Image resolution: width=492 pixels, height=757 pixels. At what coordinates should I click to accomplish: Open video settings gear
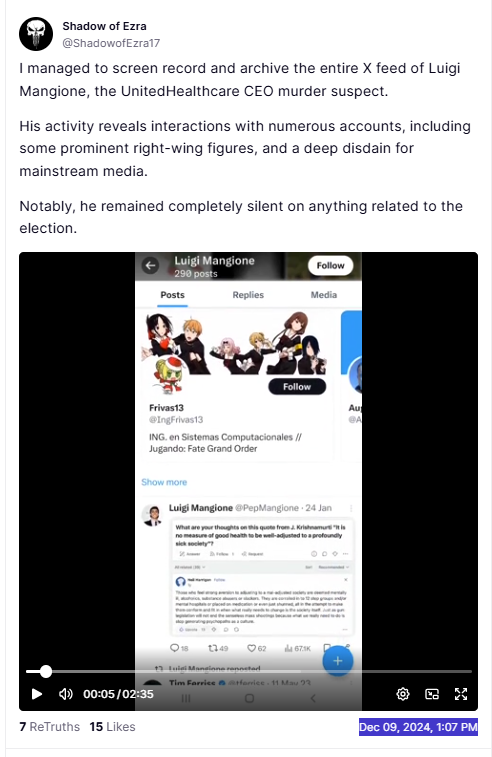(x=403, y=694)
